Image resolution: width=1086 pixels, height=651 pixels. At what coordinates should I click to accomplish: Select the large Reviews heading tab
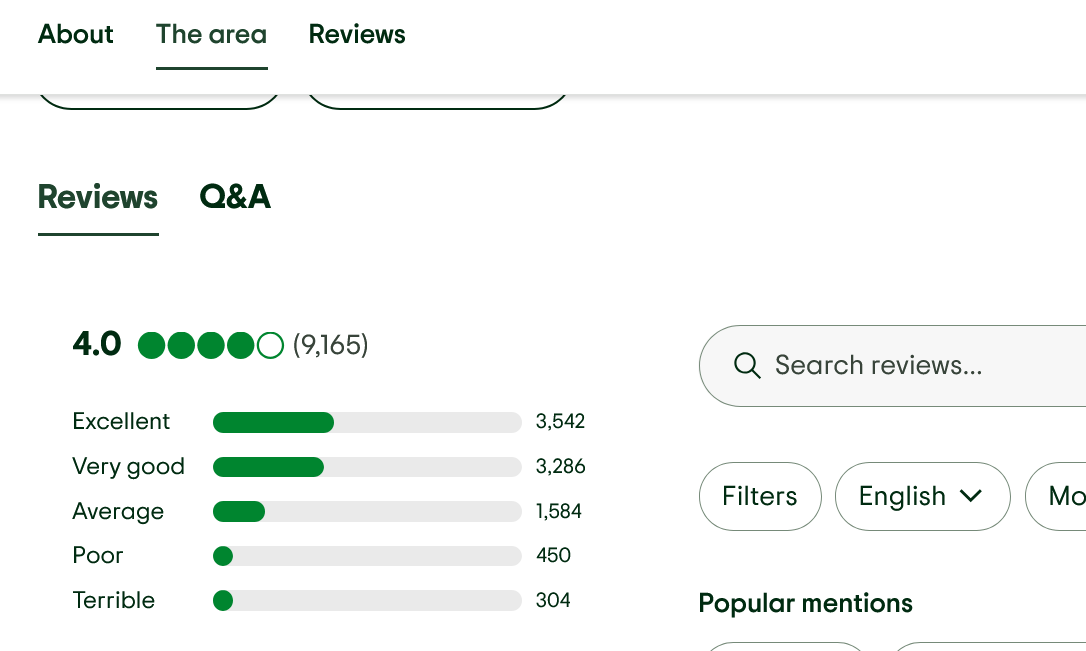click(x=98, y=197)
